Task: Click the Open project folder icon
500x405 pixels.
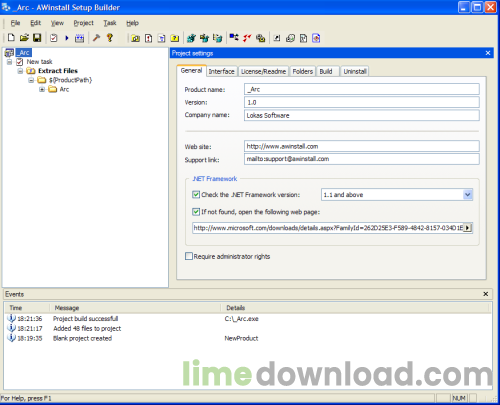Action: [24, 38]
